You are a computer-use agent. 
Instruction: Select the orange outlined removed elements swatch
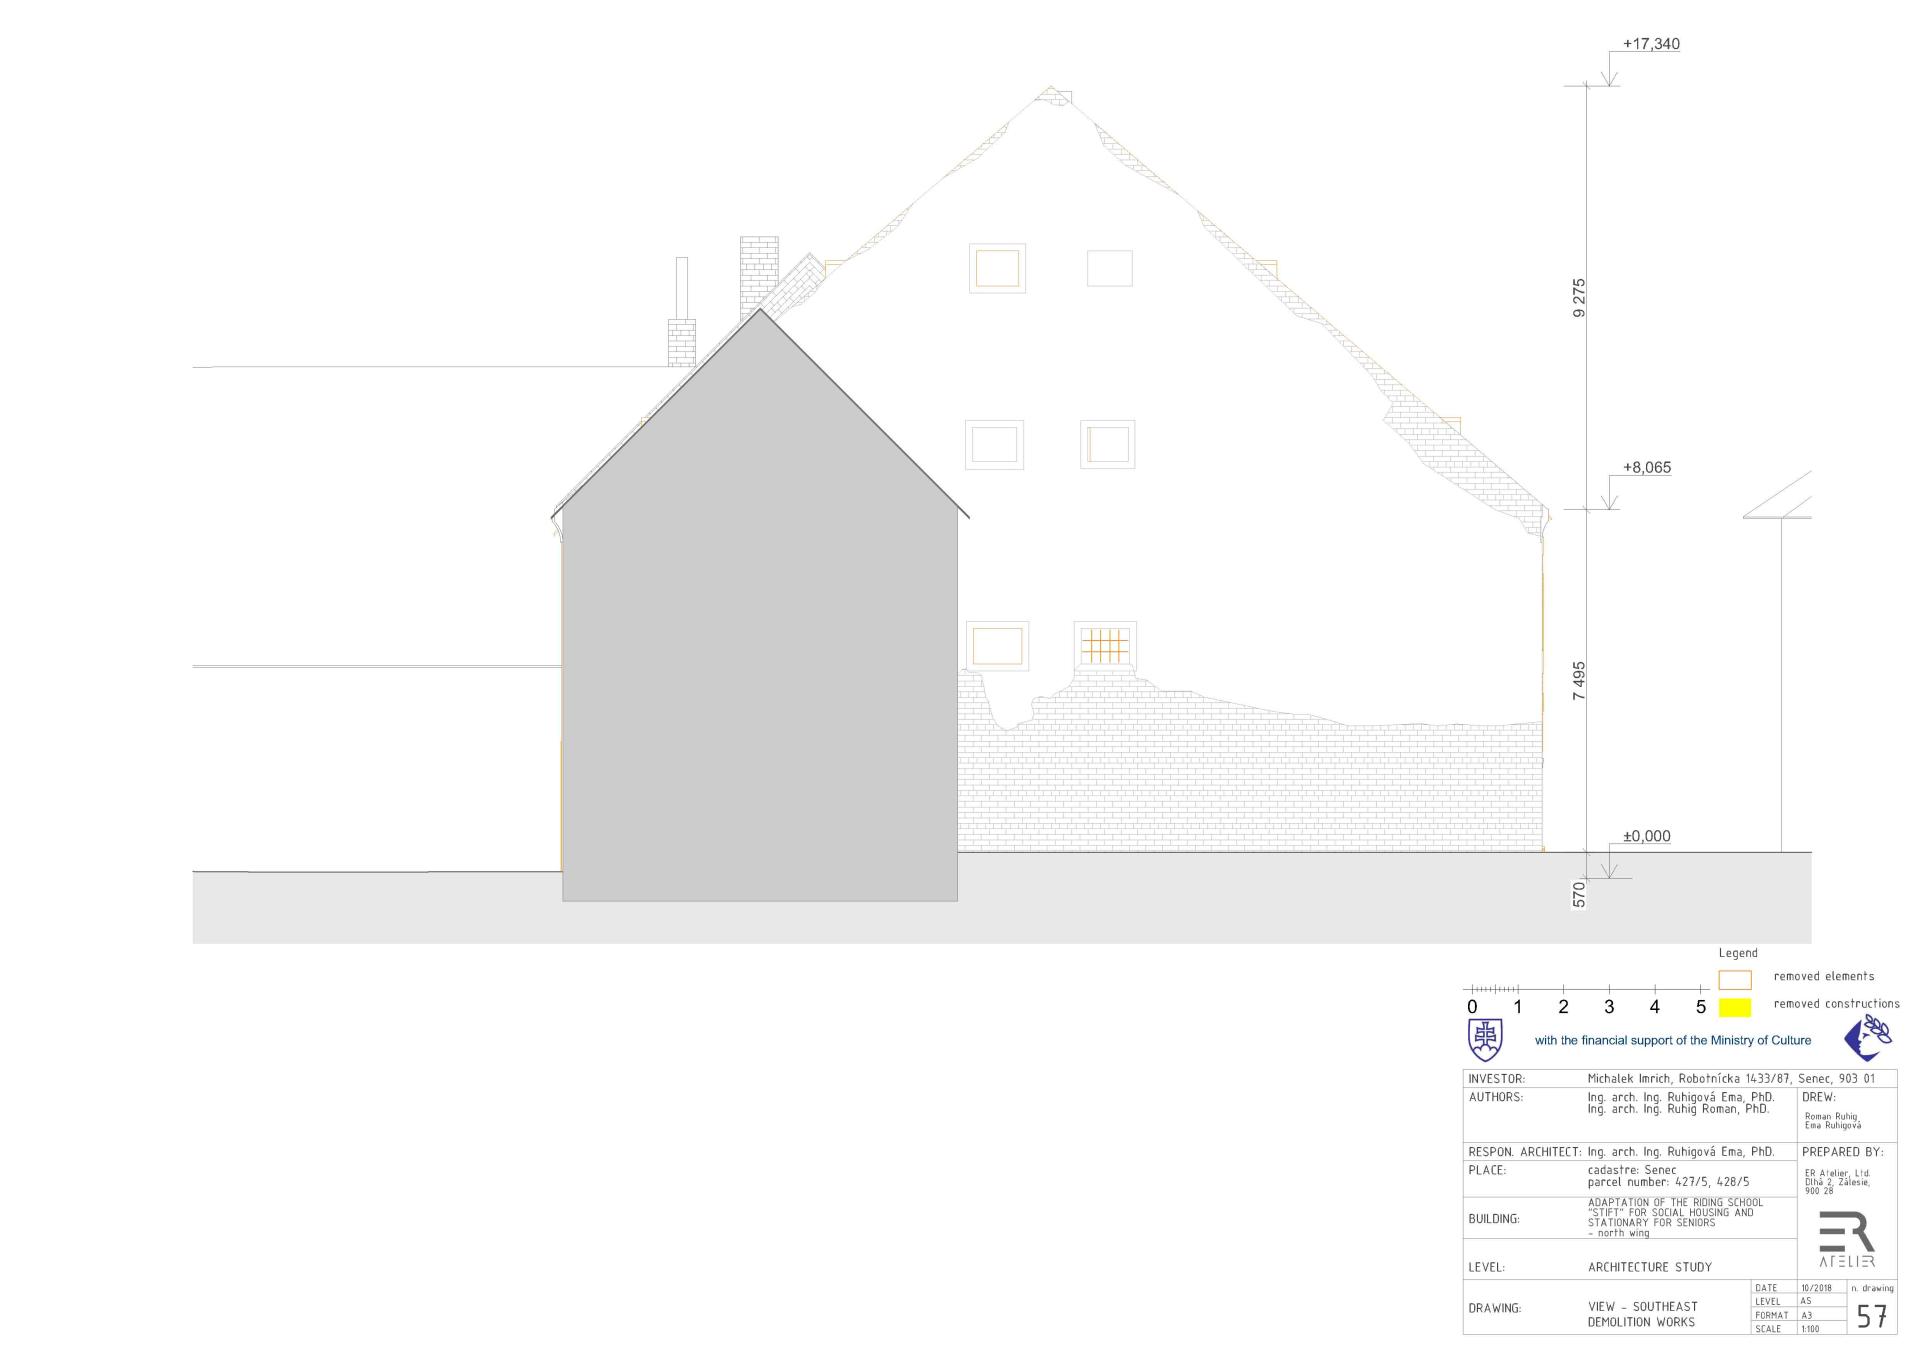(x=1735, y=980)
